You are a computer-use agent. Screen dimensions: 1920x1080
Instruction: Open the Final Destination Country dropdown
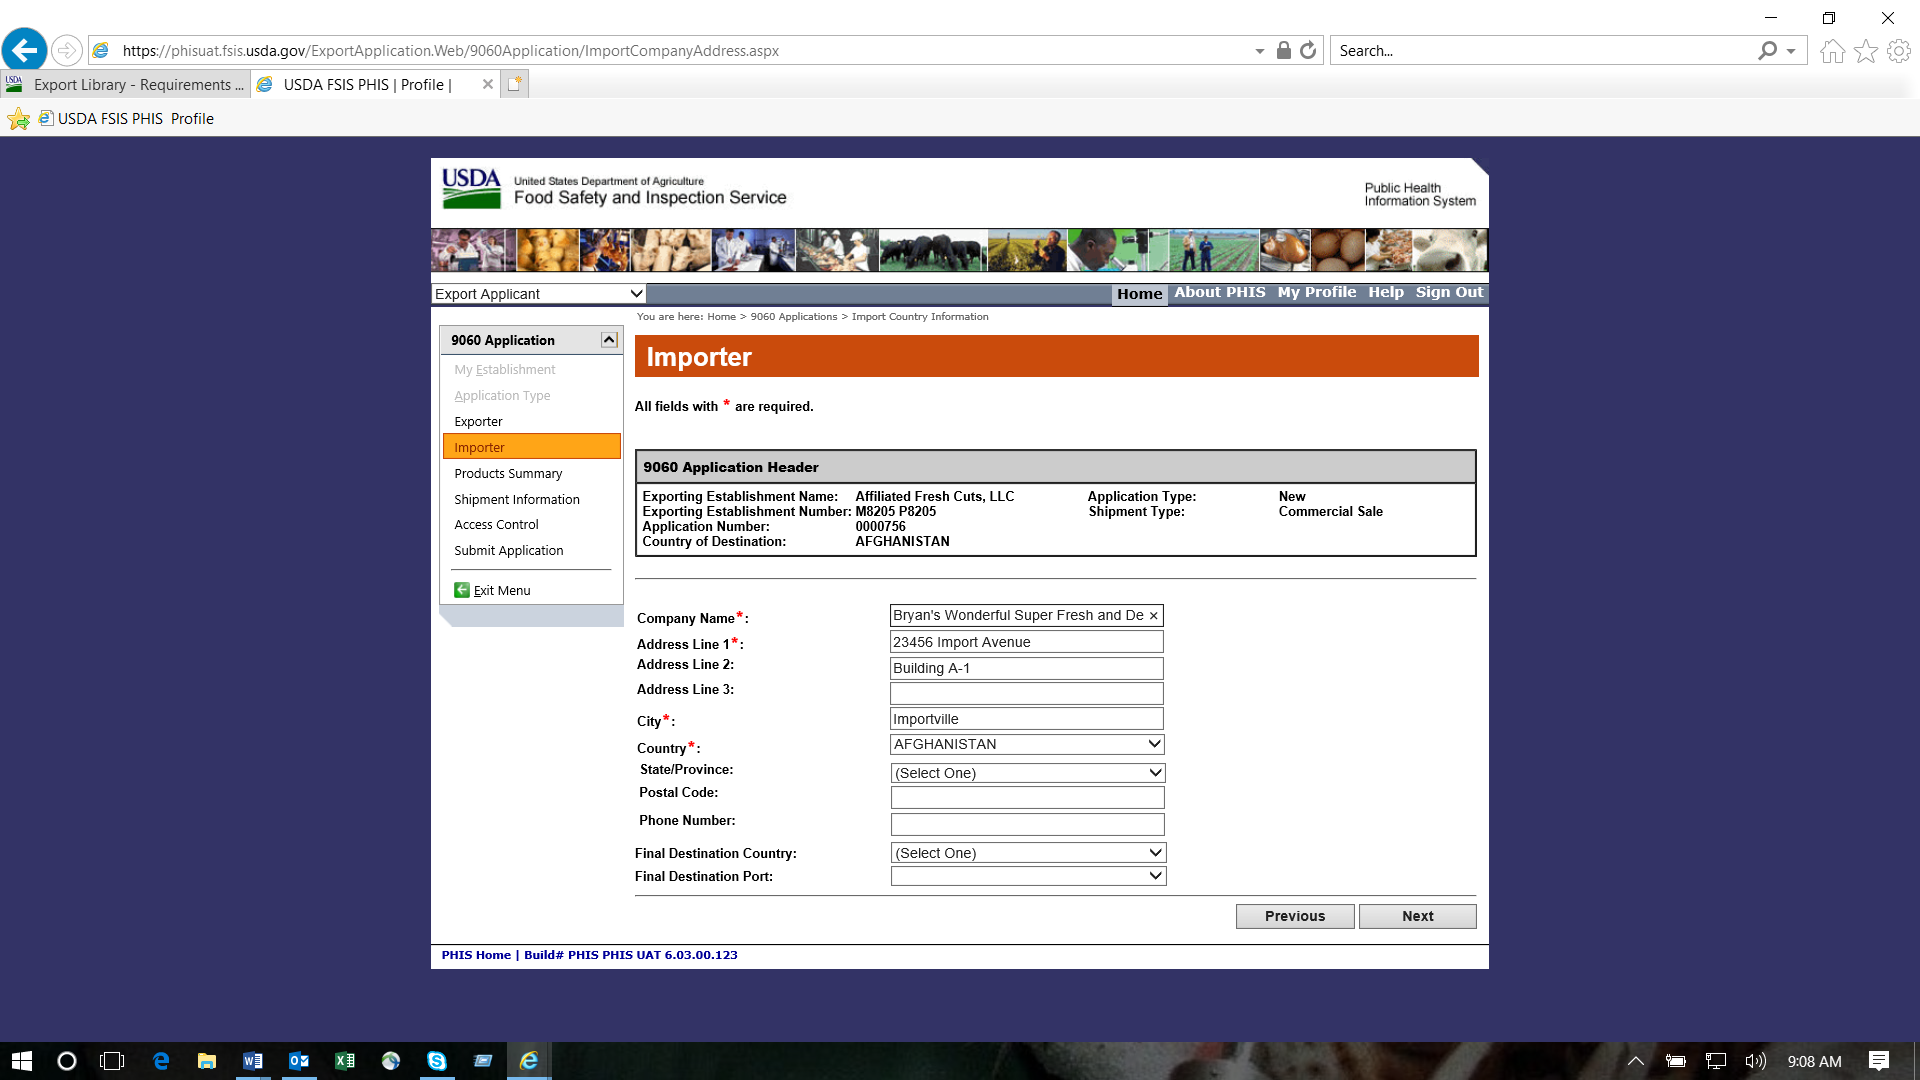point(1027,853)
